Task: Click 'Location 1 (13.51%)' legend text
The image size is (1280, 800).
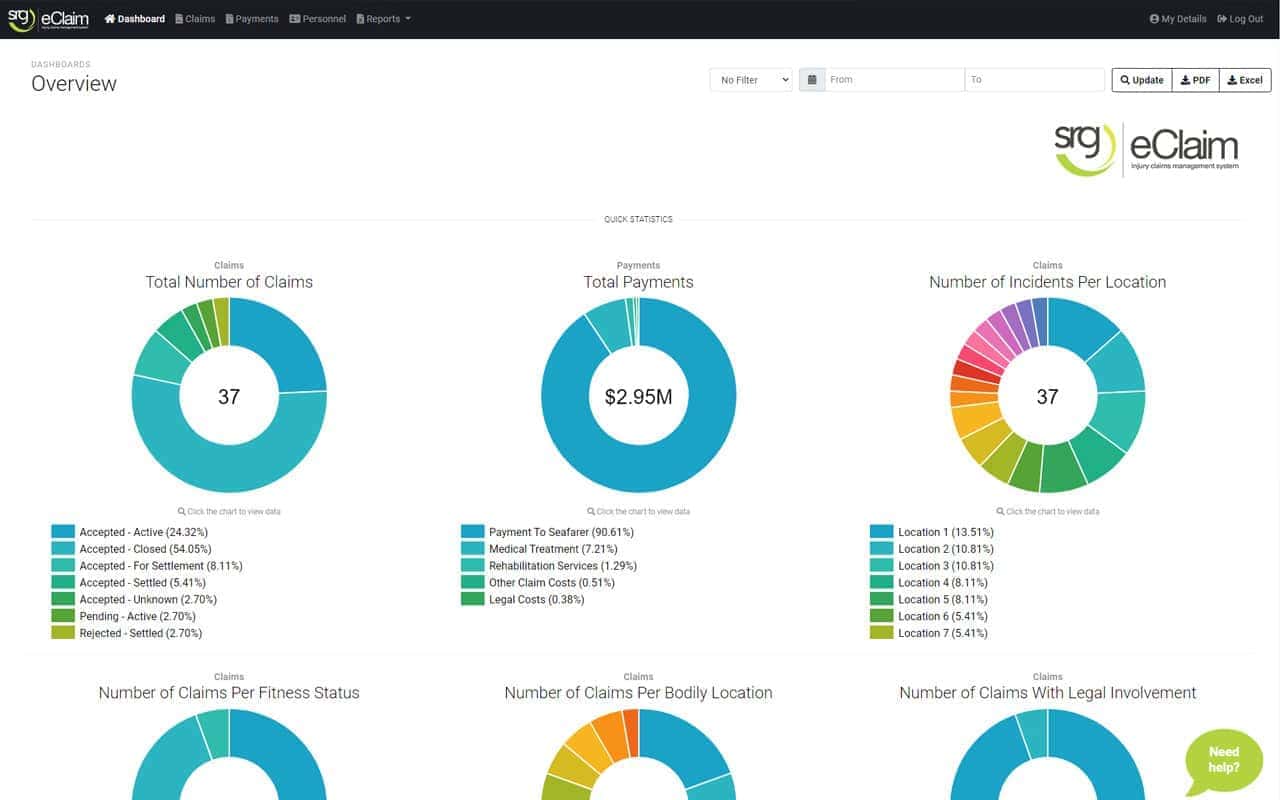Action: (x=946, y=532)
